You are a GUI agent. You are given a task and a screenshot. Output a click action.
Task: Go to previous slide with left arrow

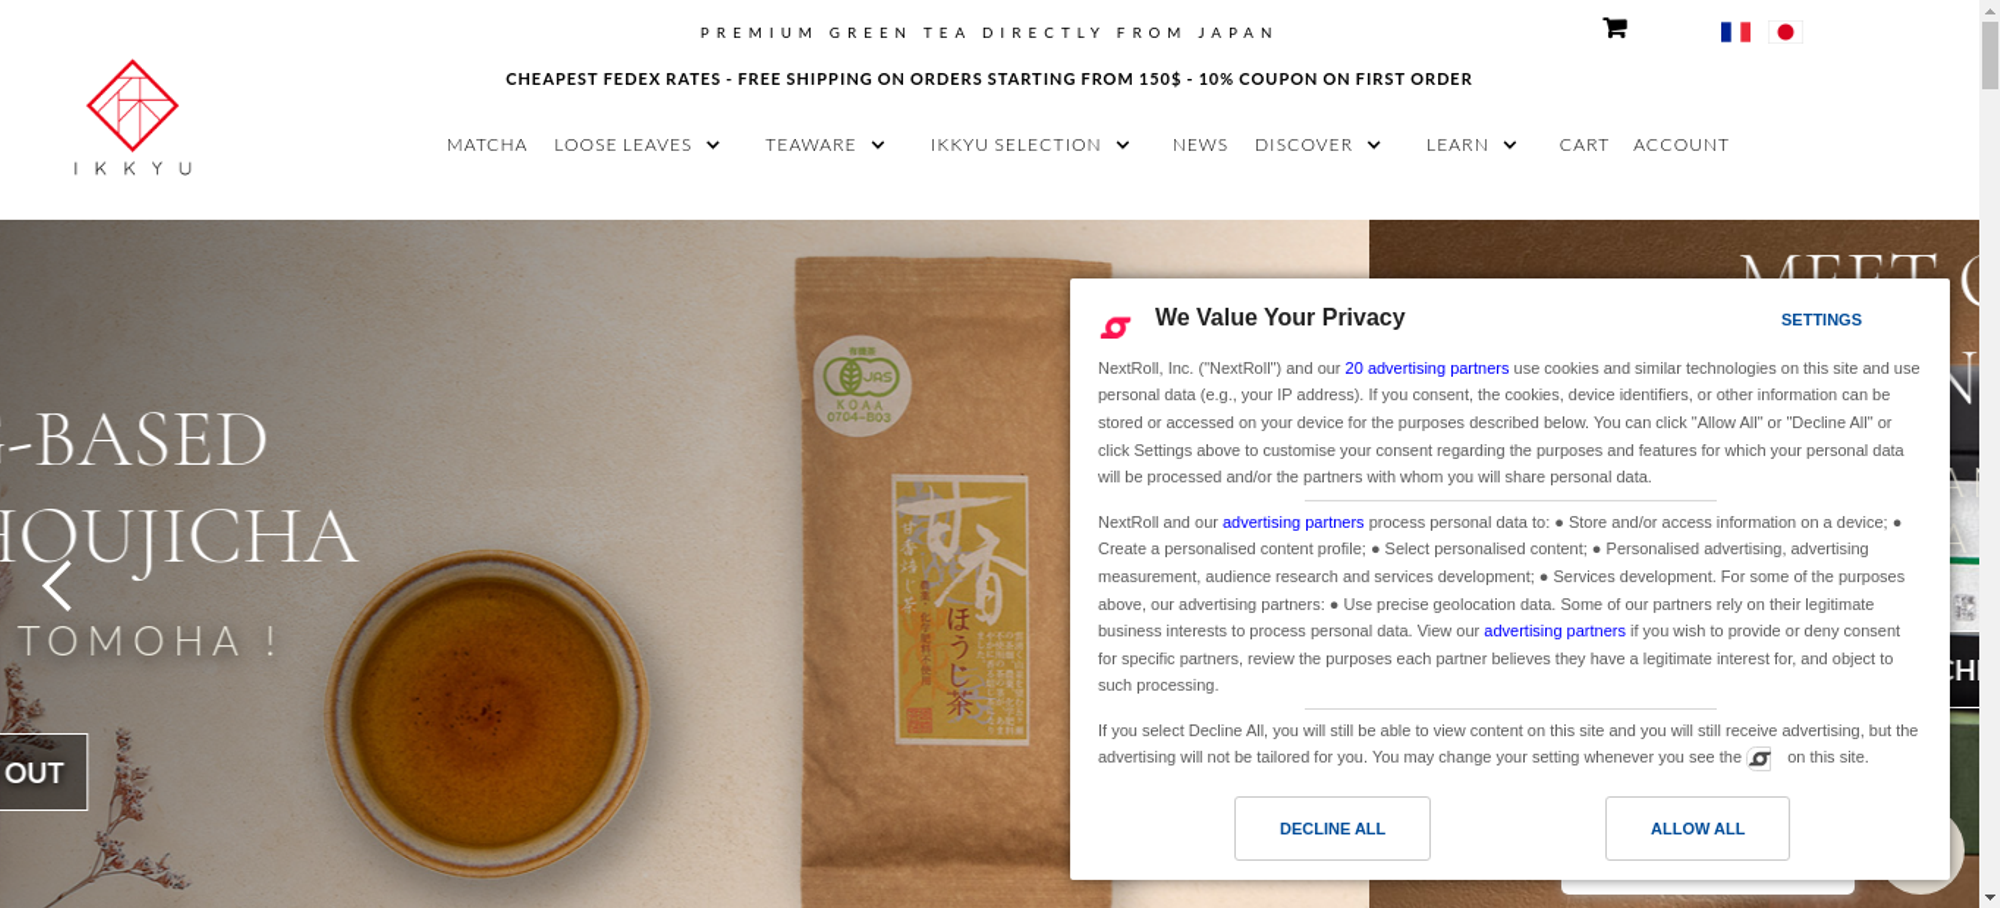(x=57, y=585)
